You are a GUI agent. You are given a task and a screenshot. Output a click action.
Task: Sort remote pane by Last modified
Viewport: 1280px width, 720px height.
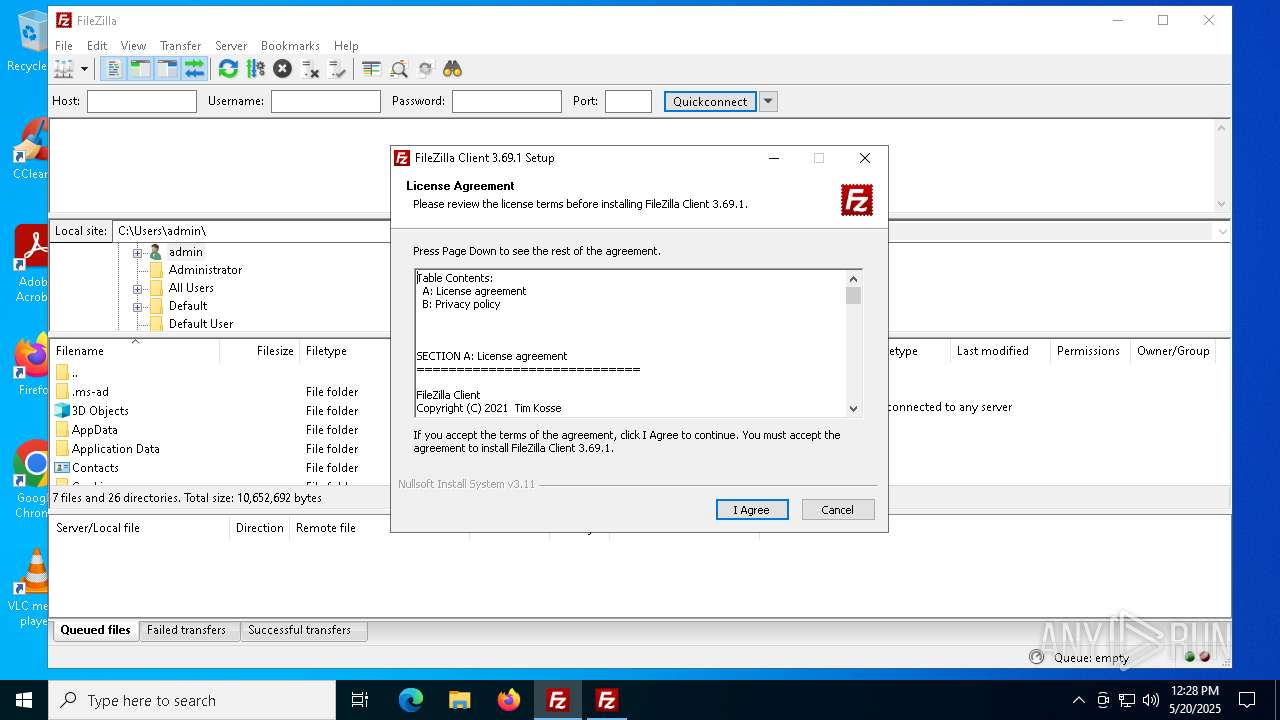click(x=1000, y=351)
